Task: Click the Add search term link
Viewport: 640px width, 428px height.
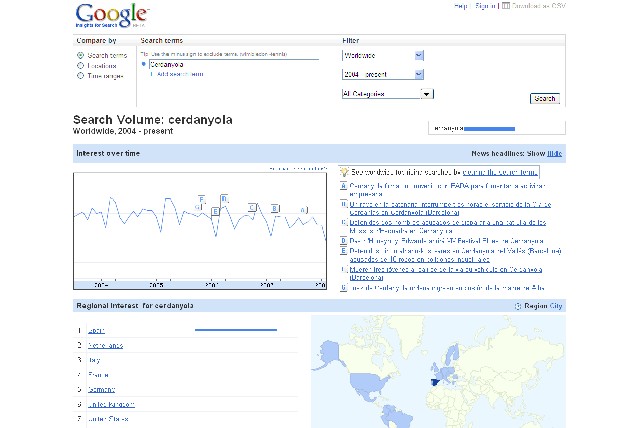Action: click(180, 74)
